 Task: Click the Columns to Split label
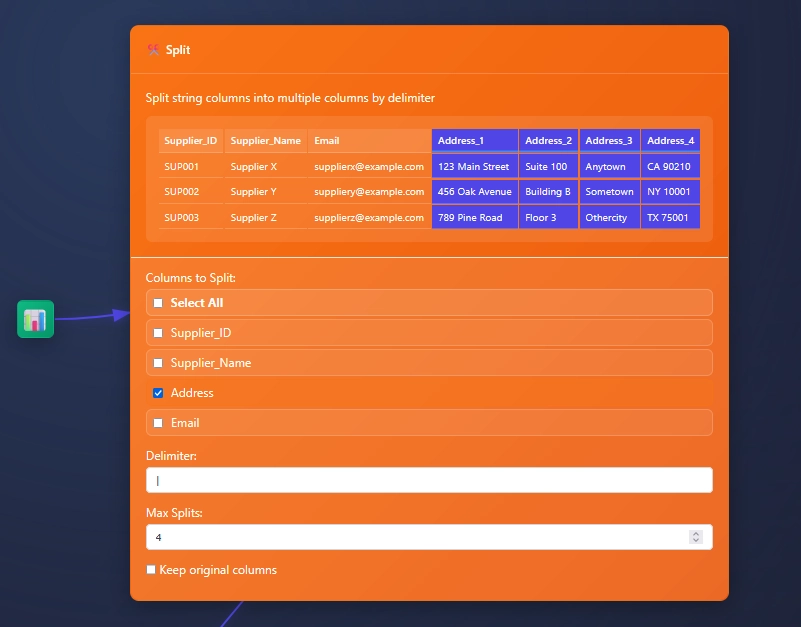click(x=191, y=278)
